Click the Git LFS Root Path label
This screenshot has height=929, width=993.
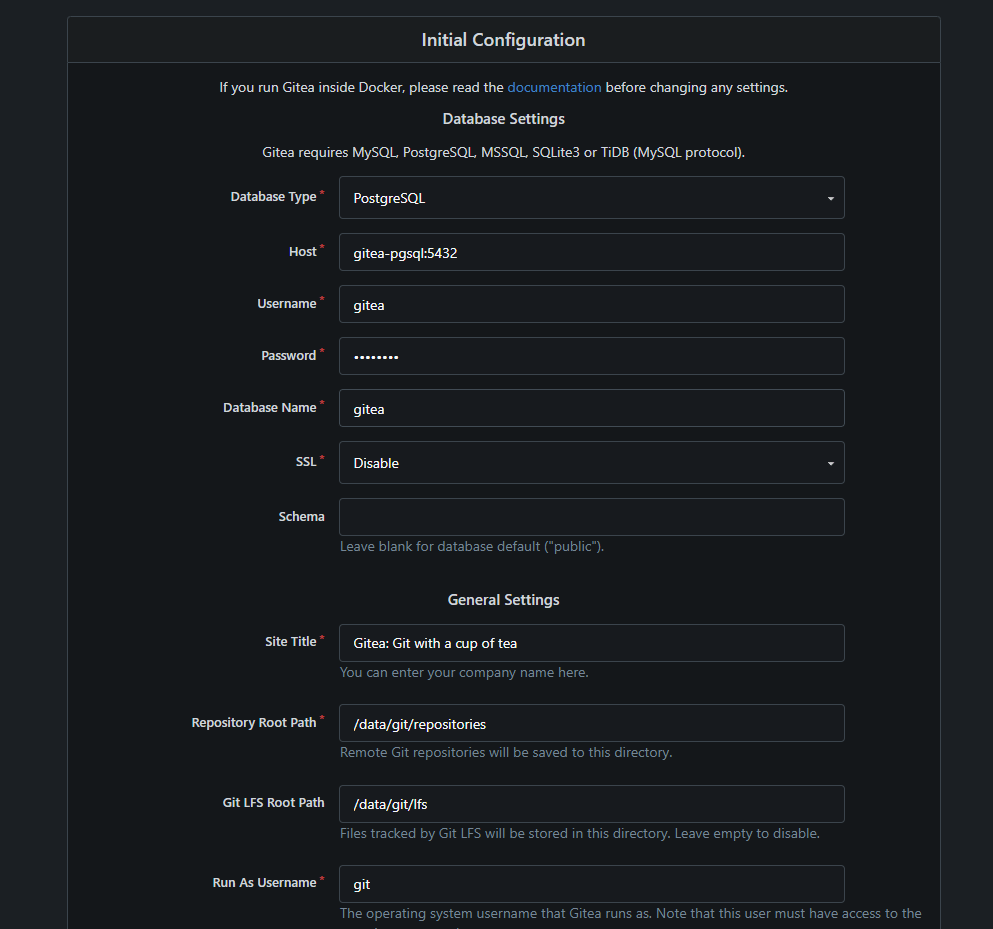[274, 802]
